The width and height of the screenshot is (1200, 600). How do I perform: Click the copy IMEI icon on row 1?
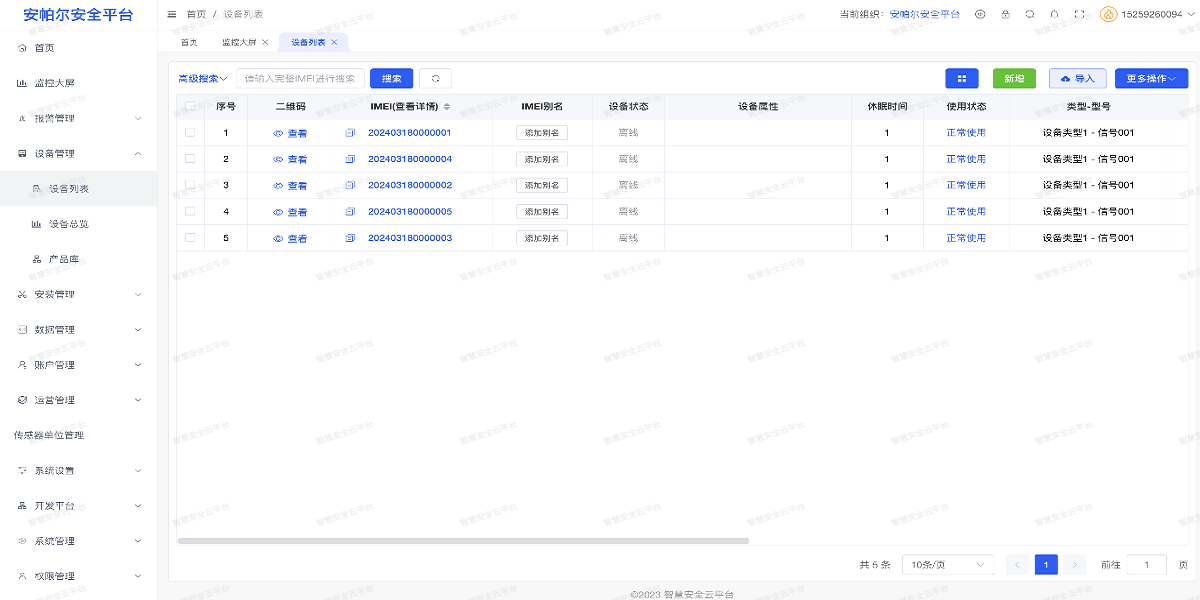(348, 132)
